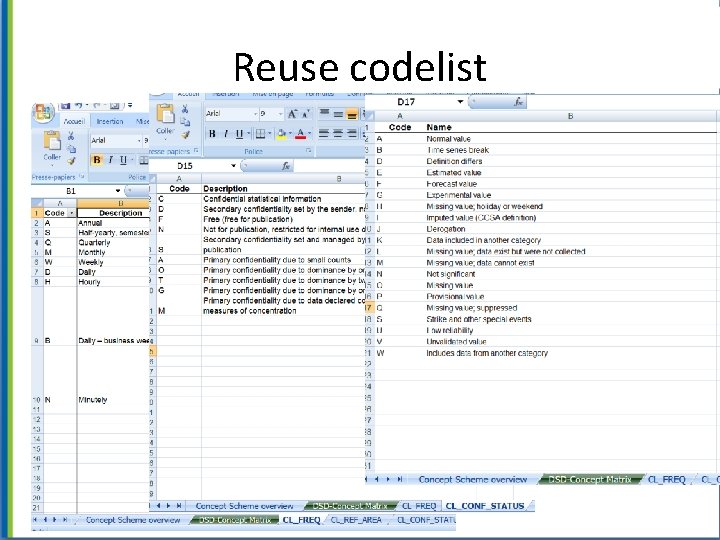Toggle Underline in the middle Excel window
The image size is (720, 540).
239,134
